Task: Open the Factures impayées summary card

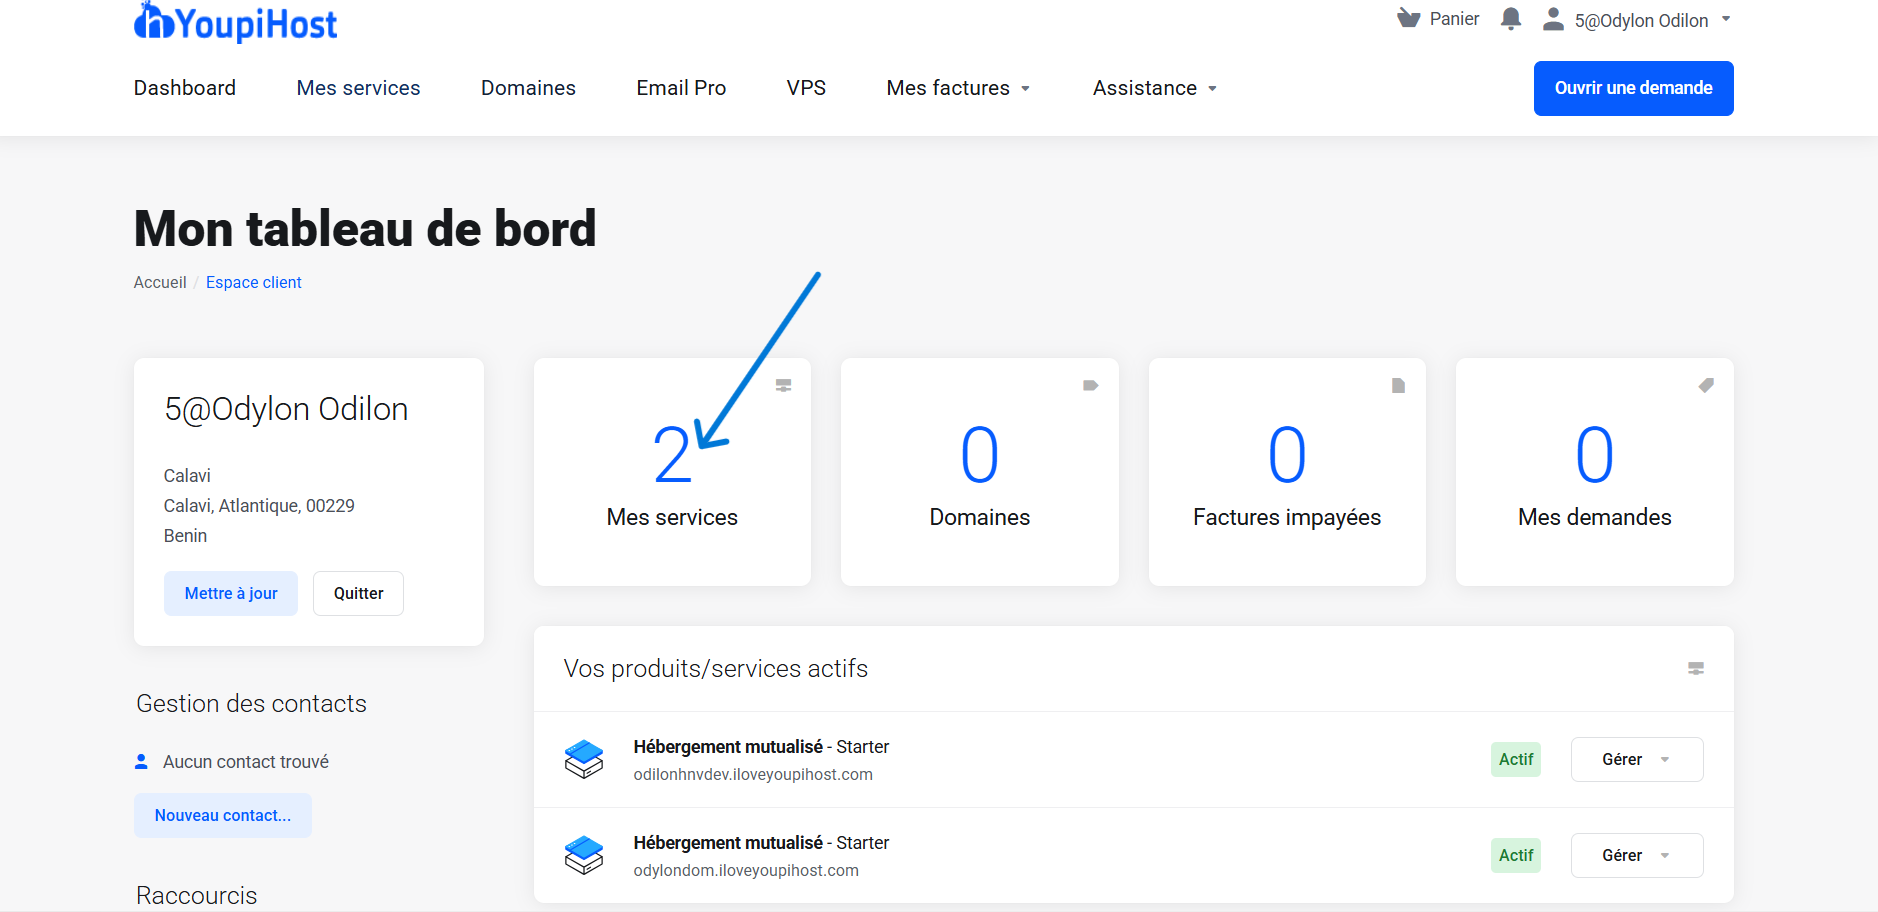Action: click(1286, 472)
